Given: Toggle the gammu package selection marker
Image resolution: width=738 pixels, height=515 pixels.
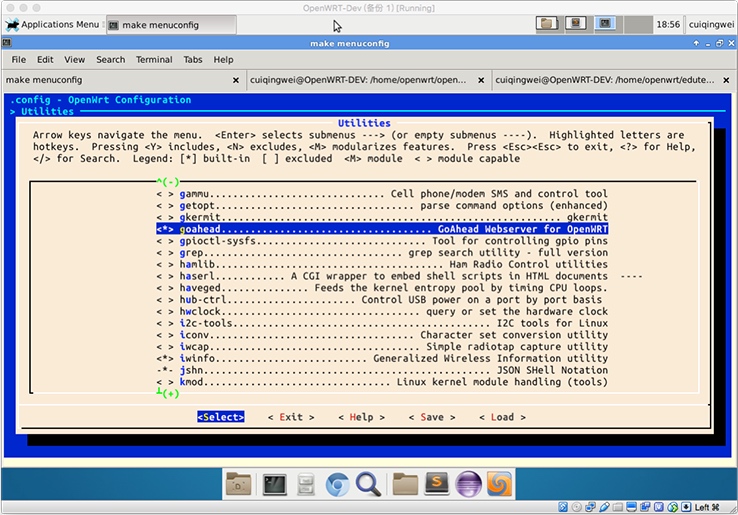Looking at the screenshot, I should coord(165,194).
